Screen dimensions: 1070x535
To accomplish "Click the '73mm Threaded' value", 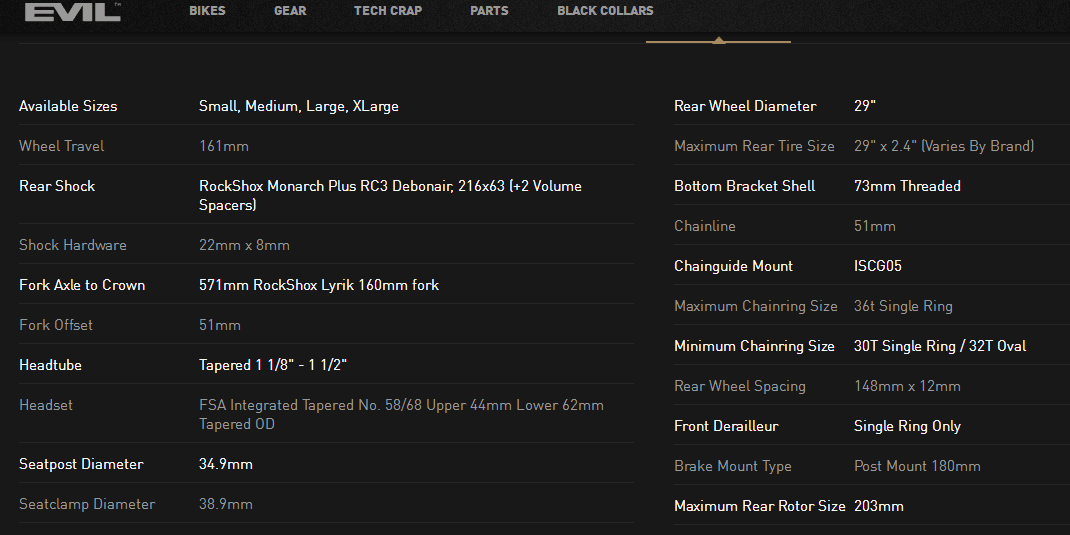I will (907, 186).
